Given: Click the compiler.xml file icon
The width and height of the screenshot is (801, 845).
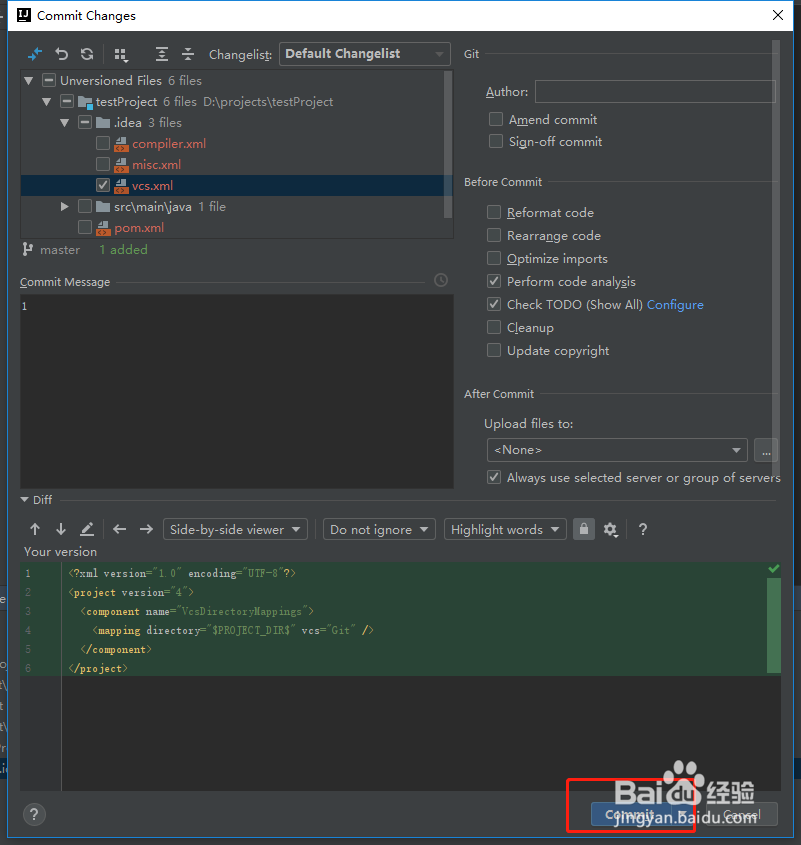Looking at the screenshot, I should coord(121,144).
